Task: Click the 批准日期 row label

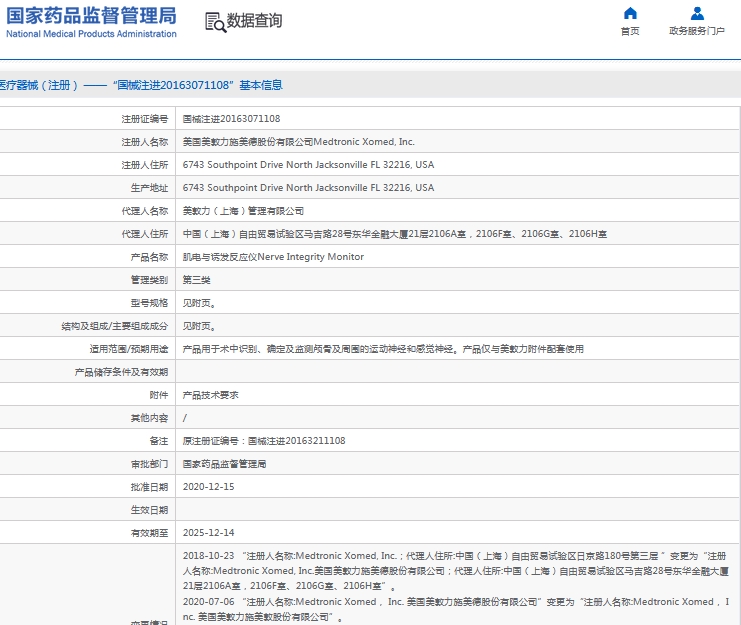Action: click(149, 487)
